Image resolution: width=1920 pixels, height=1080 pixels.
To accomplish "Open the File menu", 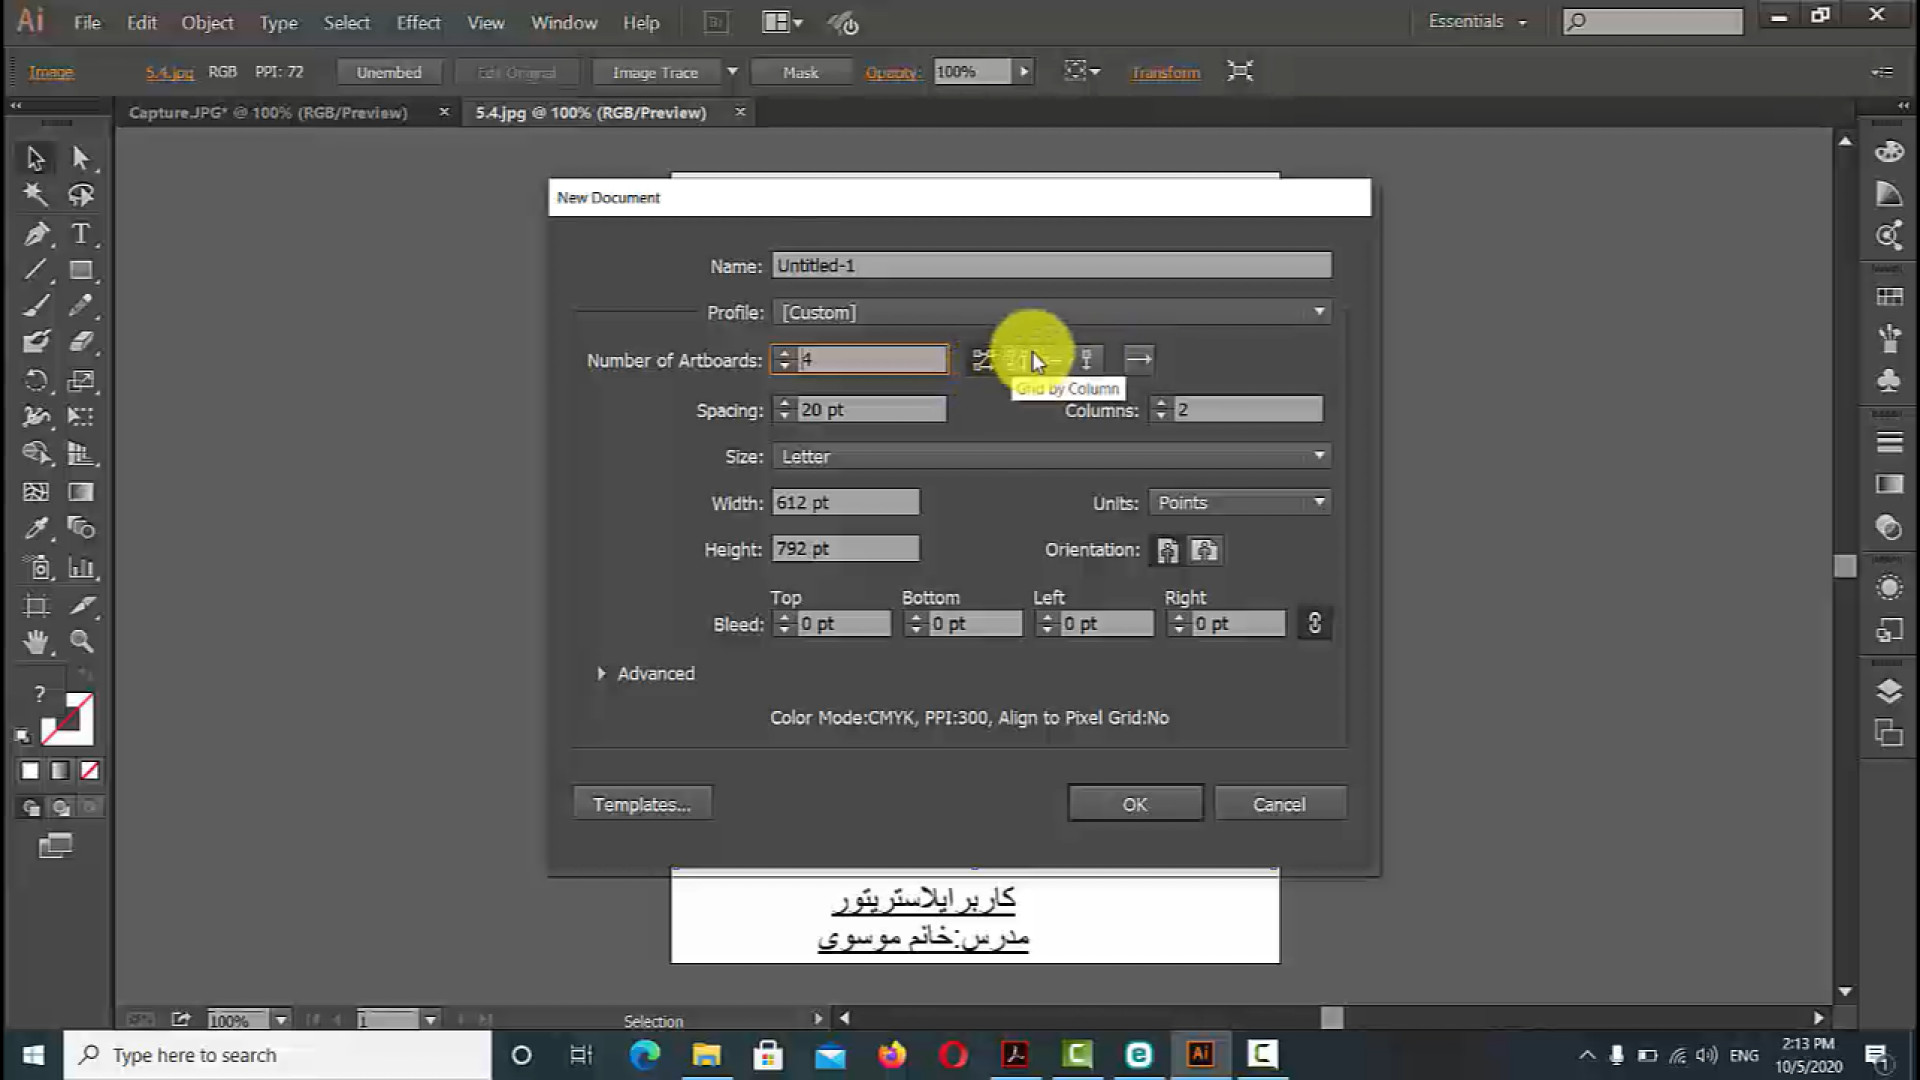I will click(87, 22).
